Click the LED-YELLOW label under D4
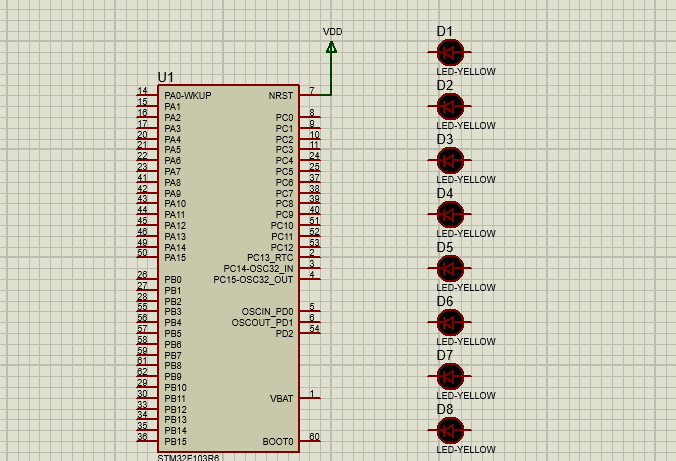Screen dimensions: 676x461 tap(466, 233)
